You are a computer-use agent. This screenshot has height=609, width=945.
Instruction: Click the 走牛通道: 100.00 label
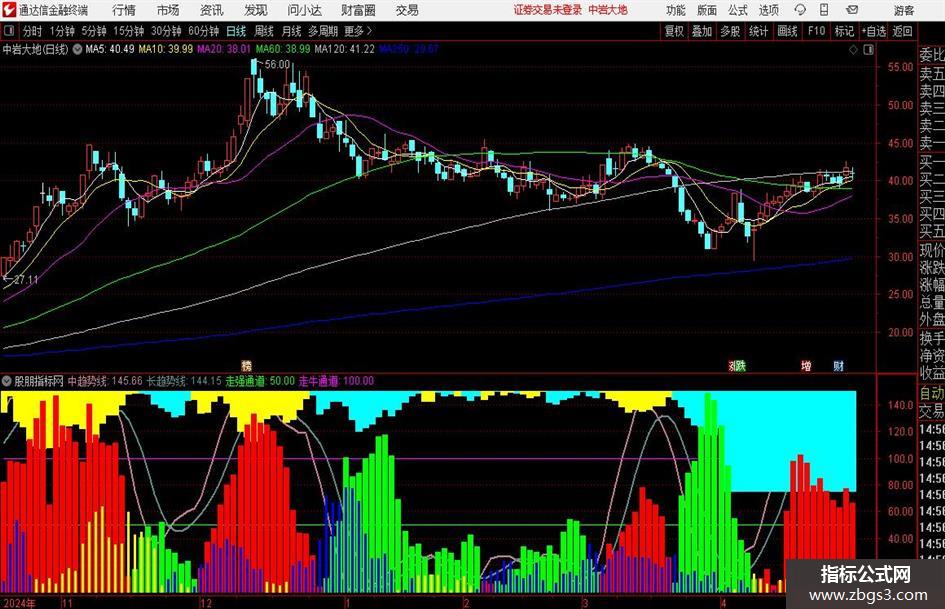pos(336,381)
